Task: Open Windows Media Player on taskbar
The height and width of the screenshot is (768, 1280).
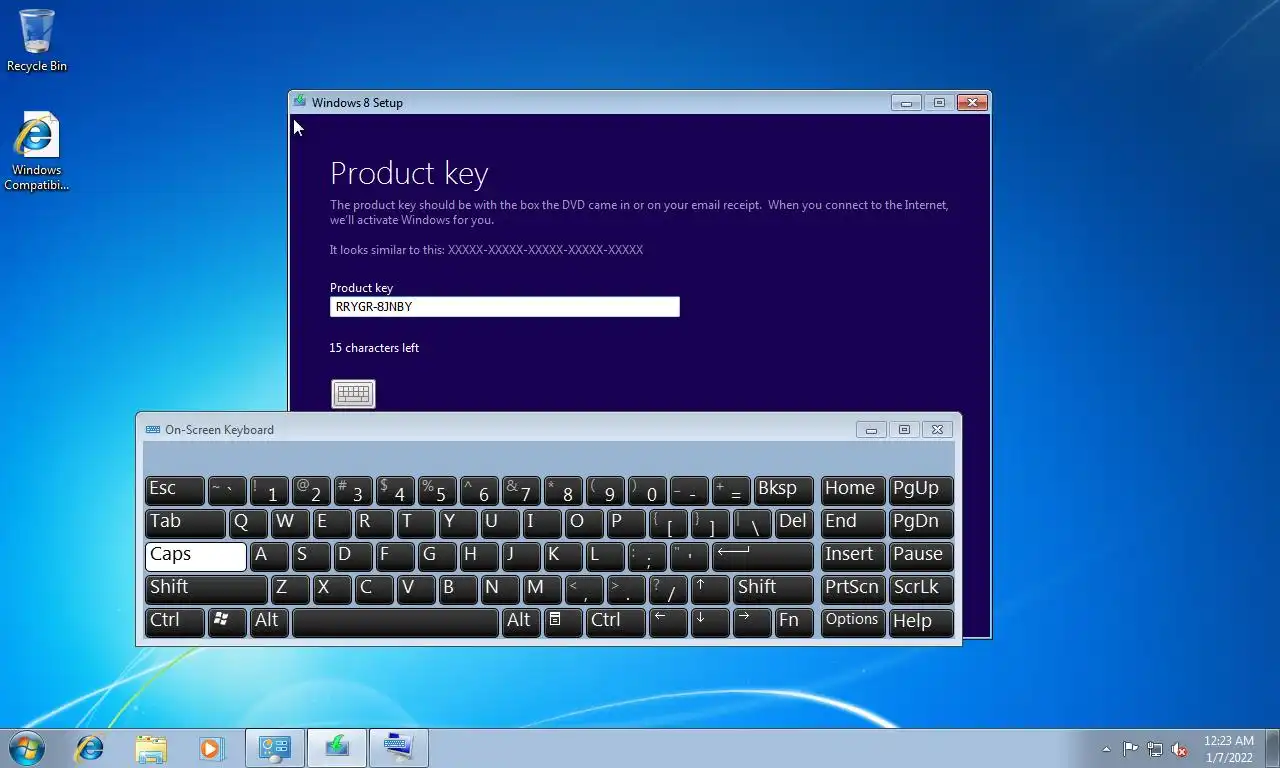Action: coord(211,747)
